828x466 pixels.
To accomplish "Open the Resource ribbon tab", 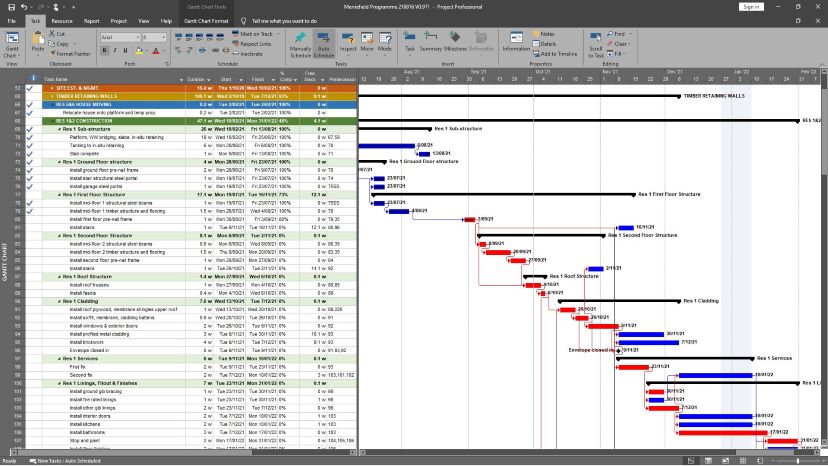I will pos(62,20).
